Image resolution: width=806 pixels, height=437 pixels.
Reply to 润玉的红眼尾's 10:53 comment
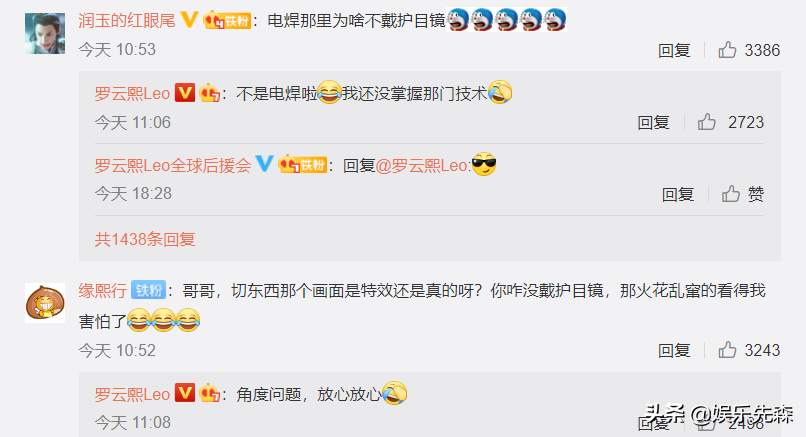(x=674, y=50)
